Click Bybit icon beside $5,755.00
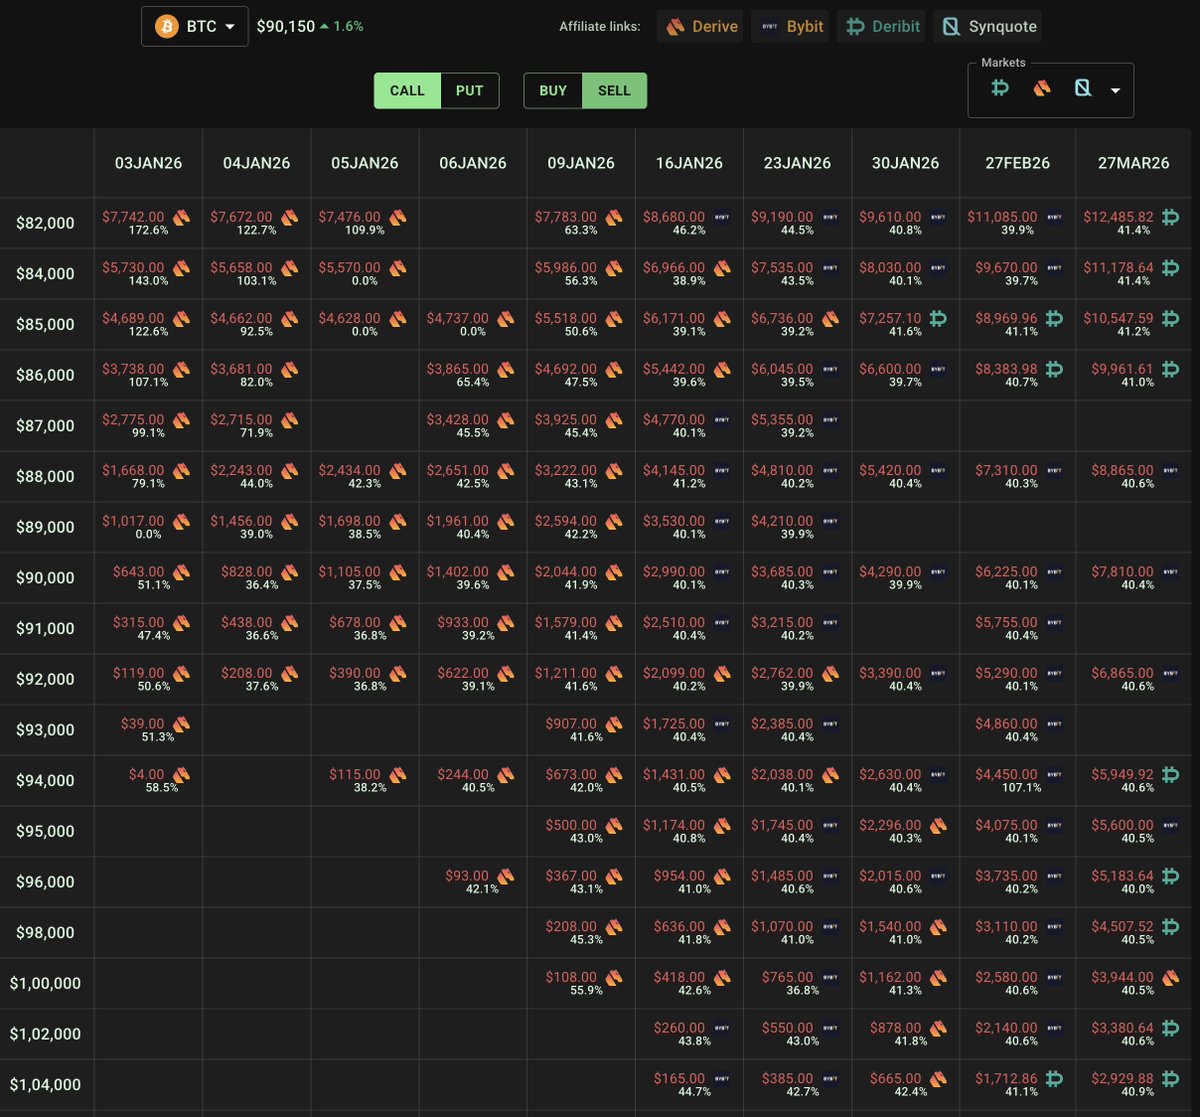 1054,622
